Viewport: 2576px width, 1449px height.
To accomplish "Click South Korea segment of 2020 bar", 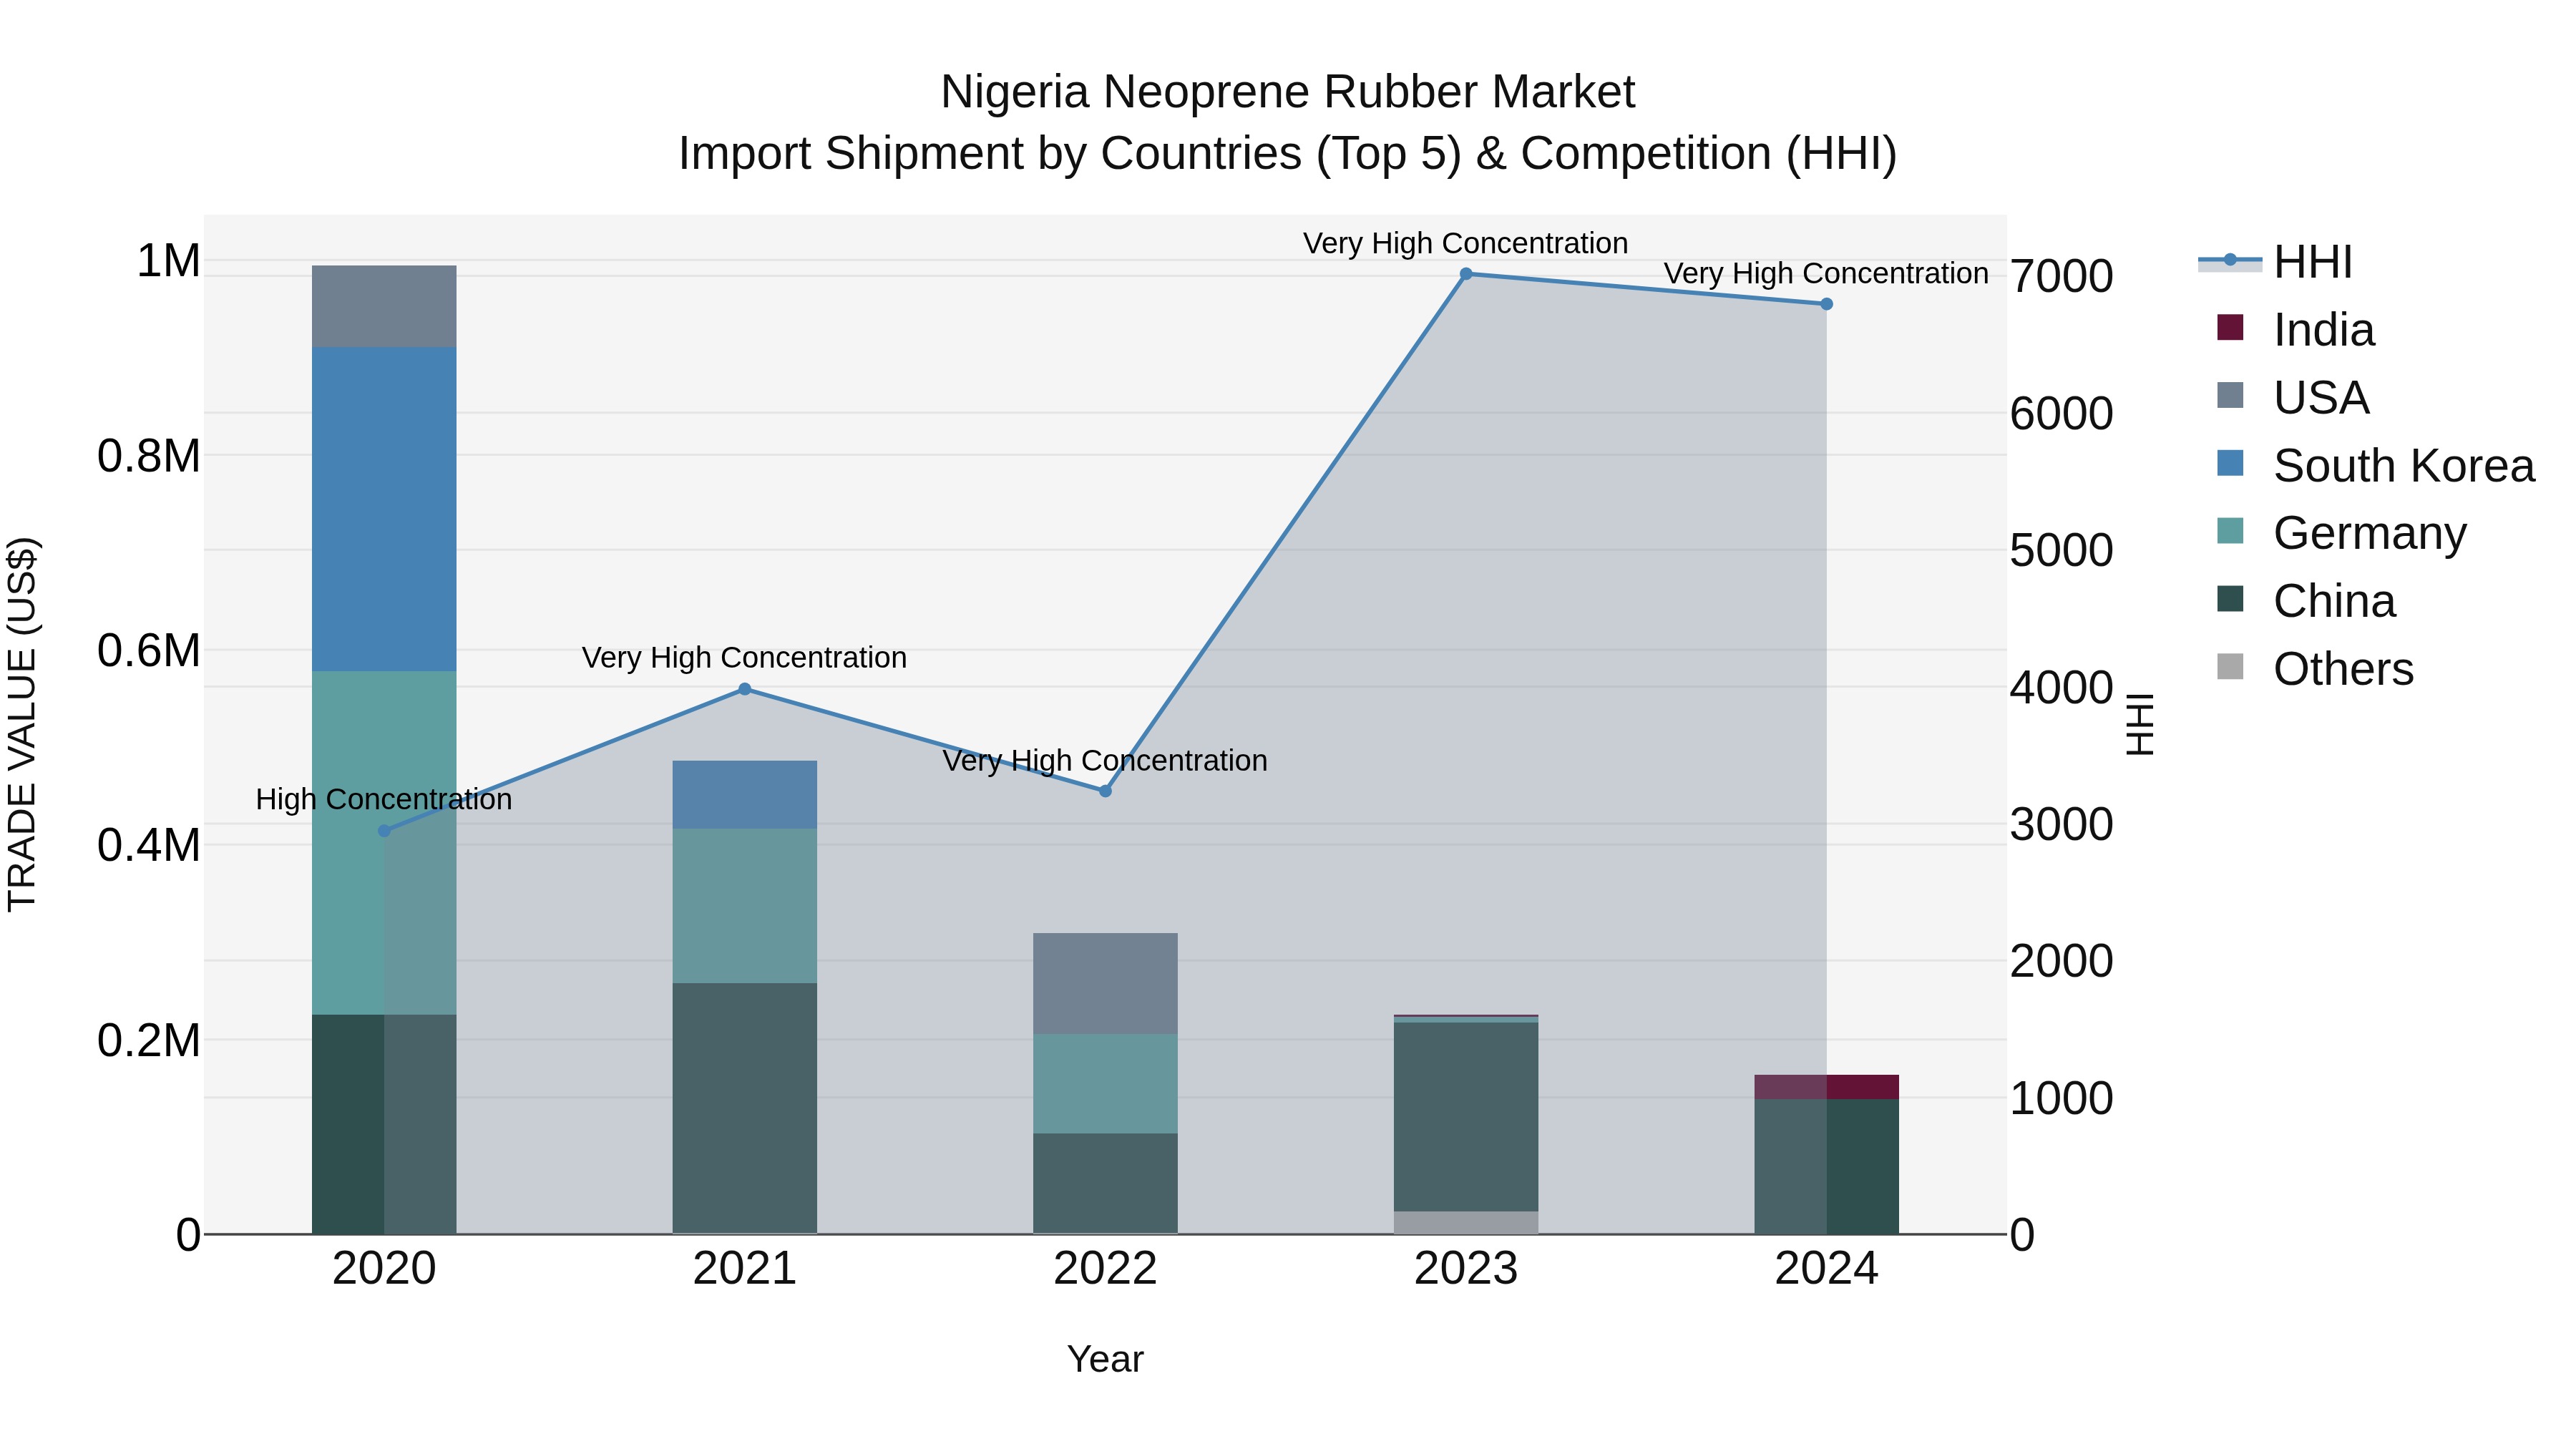I will tap(384, 509).
